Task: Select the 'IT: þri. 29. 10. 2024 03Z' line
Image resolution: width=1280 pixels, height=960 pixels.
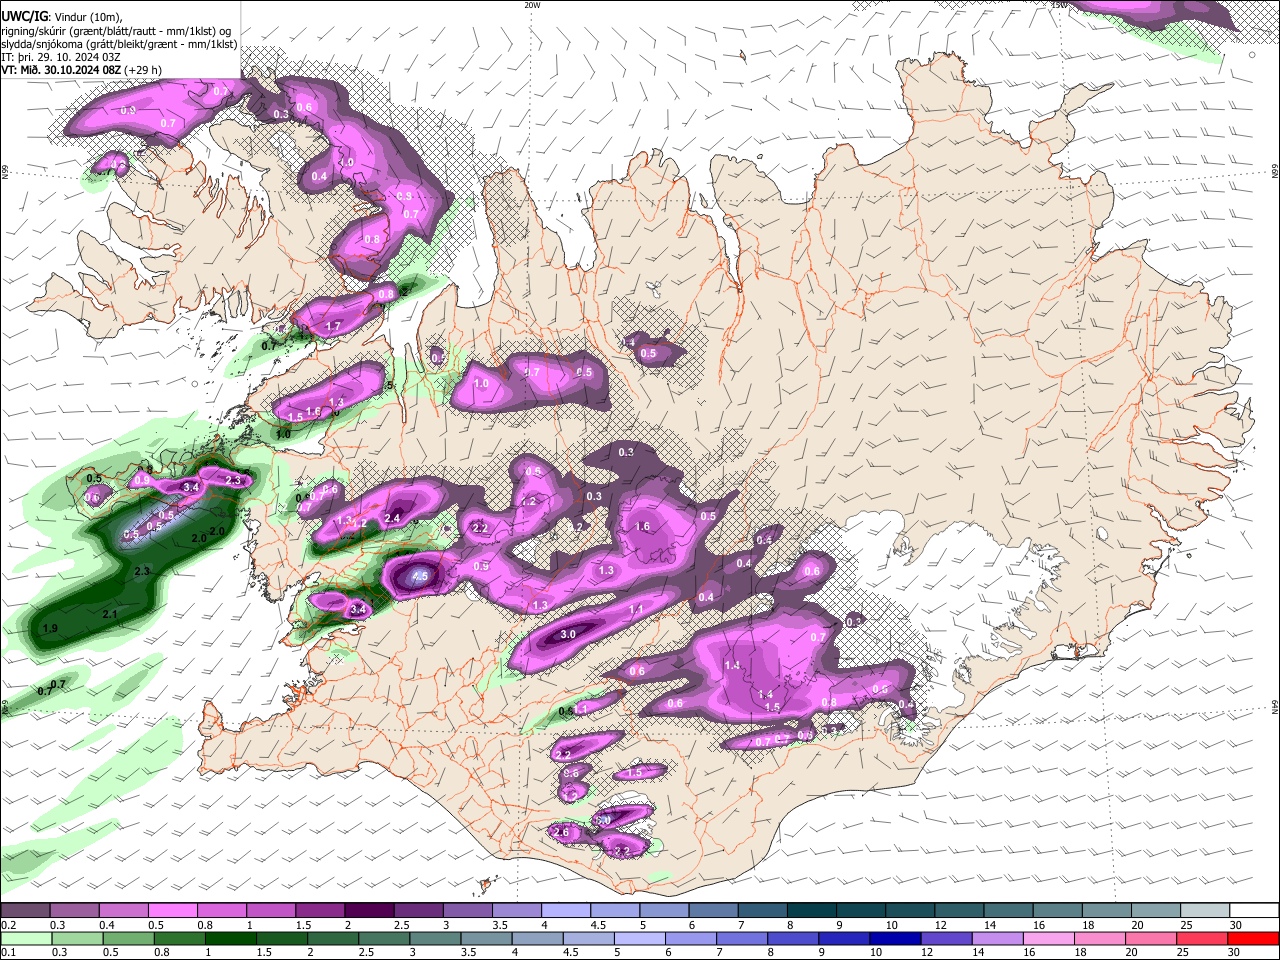Action: (x=60, y=57)
